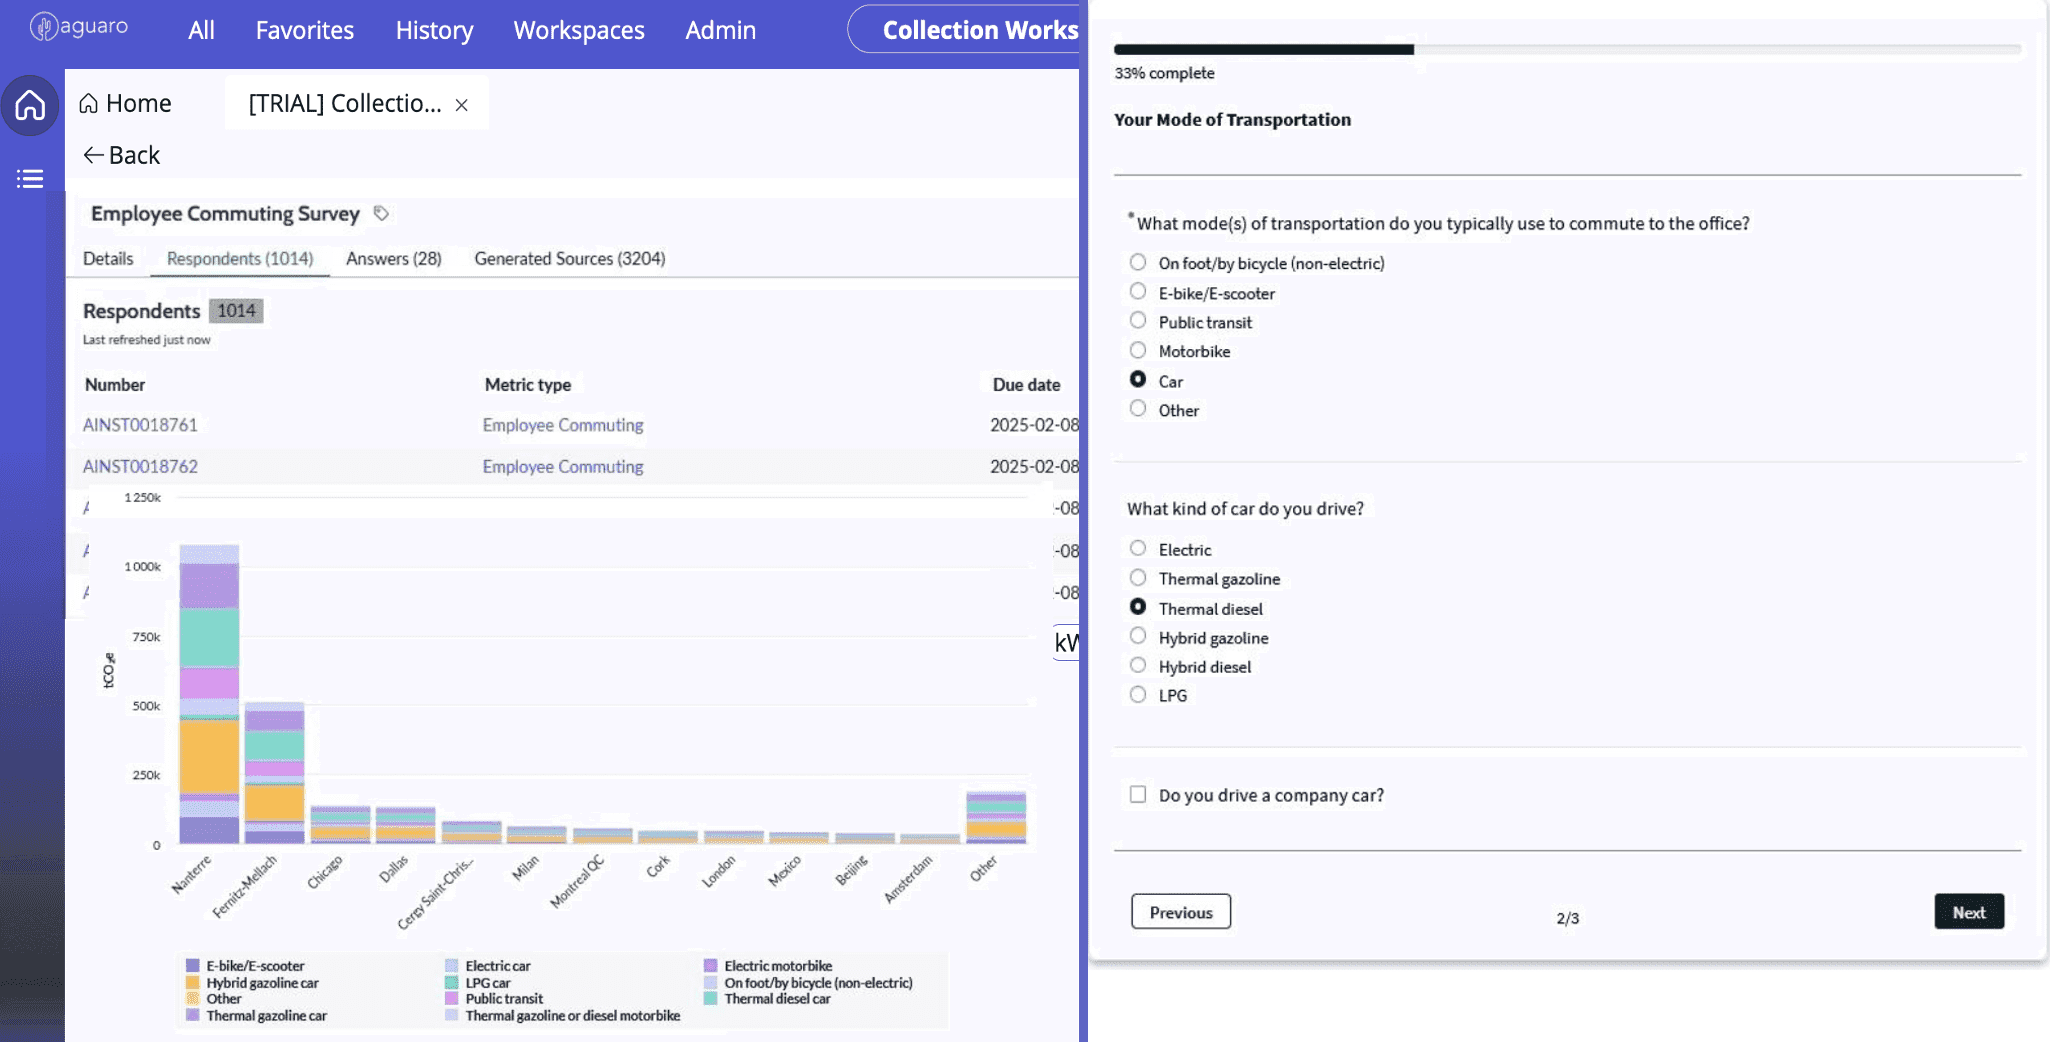The width and height of the screenshot is (2050, 1042).
Task: Select the Public transit transportation mode
Action: click(x=1138, y=320)
